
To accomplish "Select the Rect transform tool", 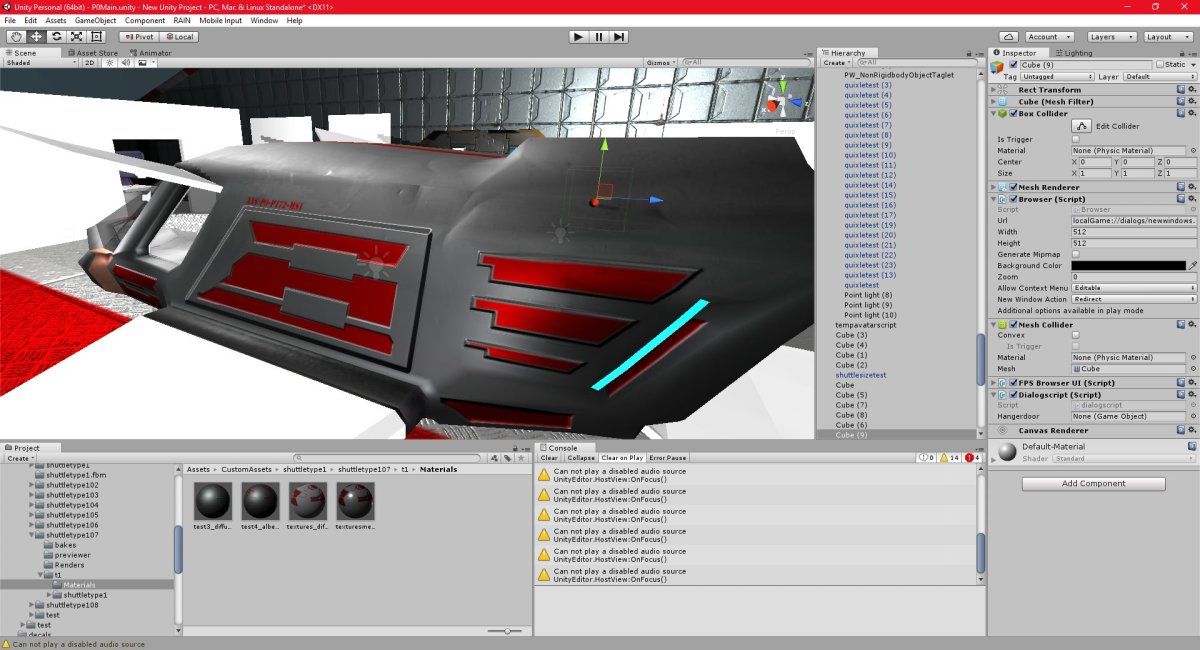I will 96,37.
